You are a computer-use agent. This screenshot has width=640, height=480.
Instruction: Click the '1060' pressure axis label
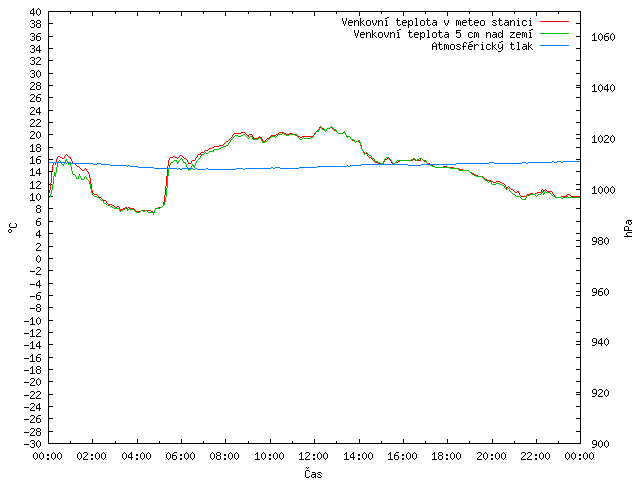click(x=603, y=37)
